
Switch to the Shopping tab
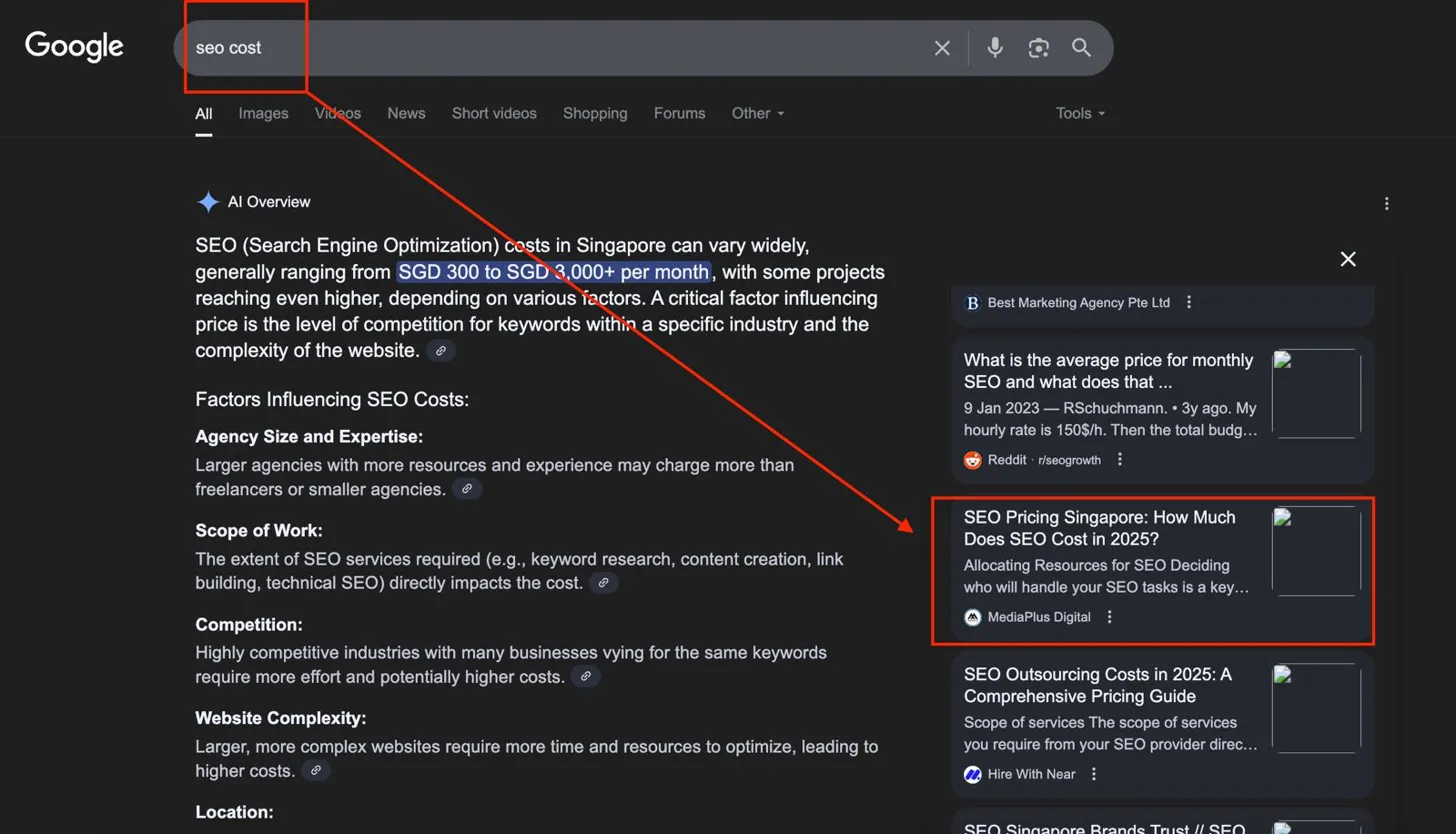595,113
